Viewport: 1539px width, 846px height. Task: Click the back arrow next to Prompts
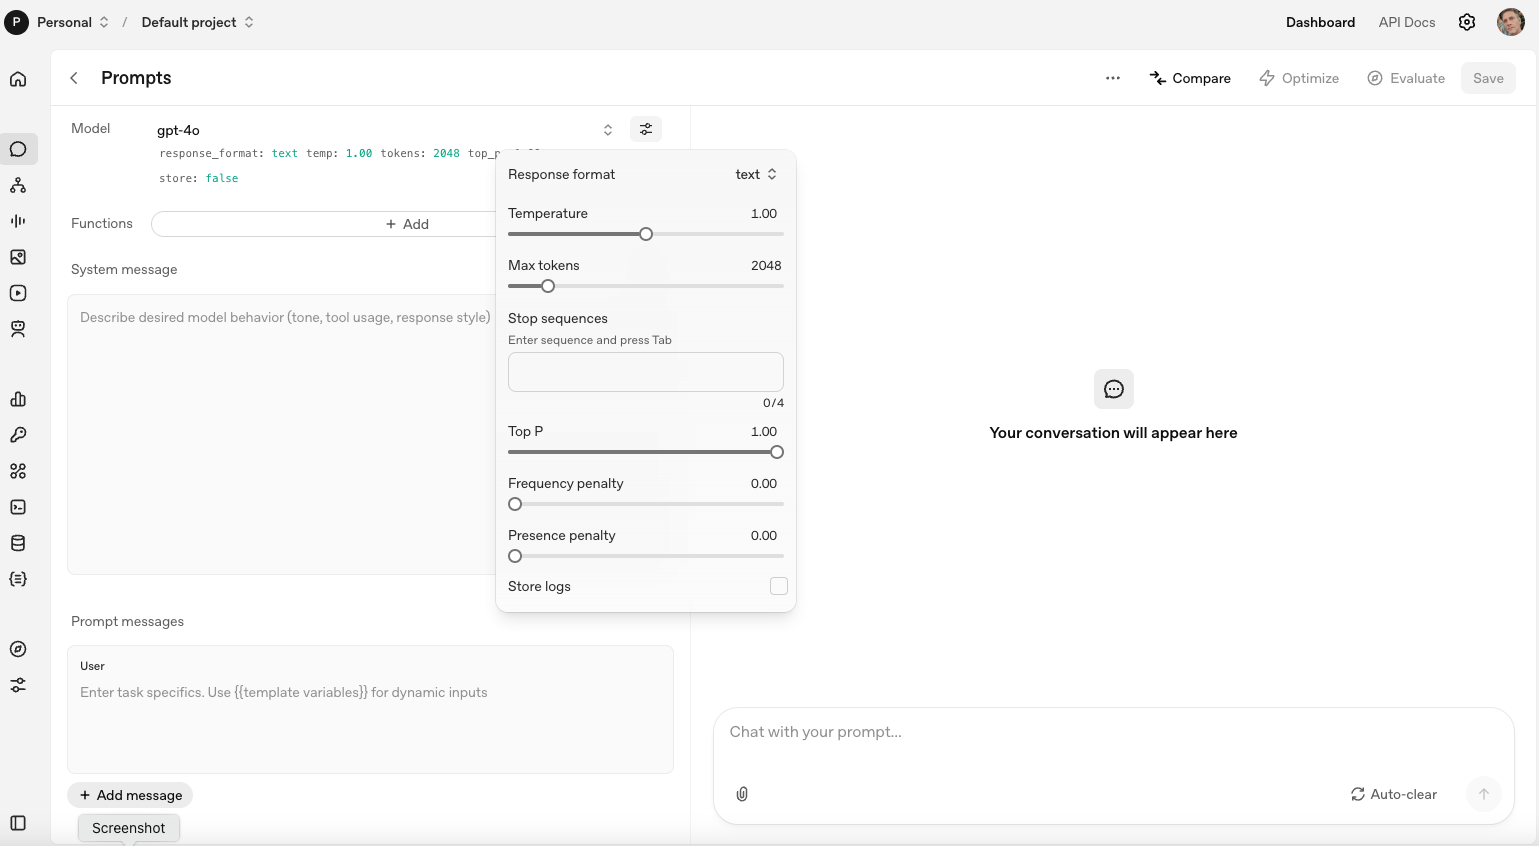(74, 78)
